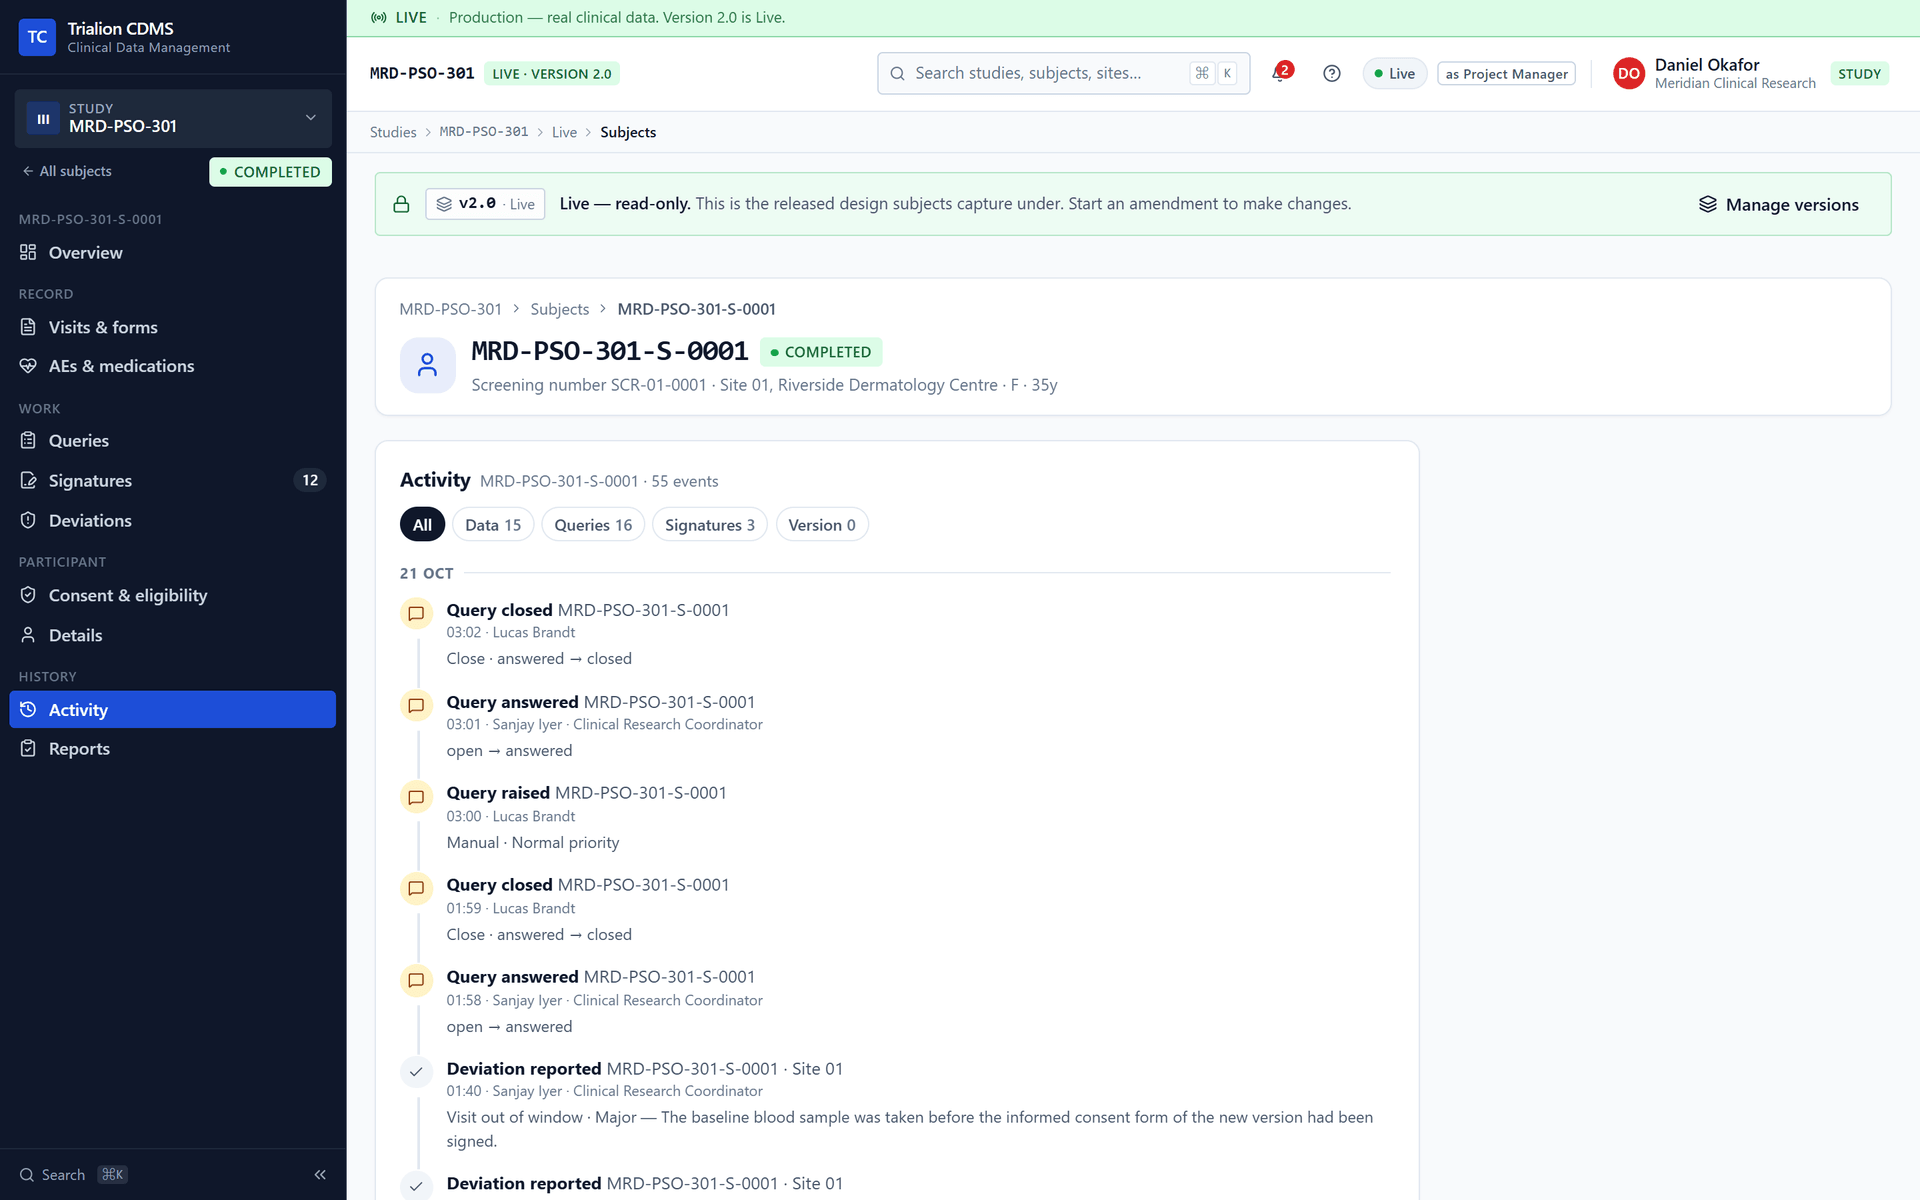Open Visits & forms in sidebar
Viewport: 1920px width, 1200px height.
(173, 327)
